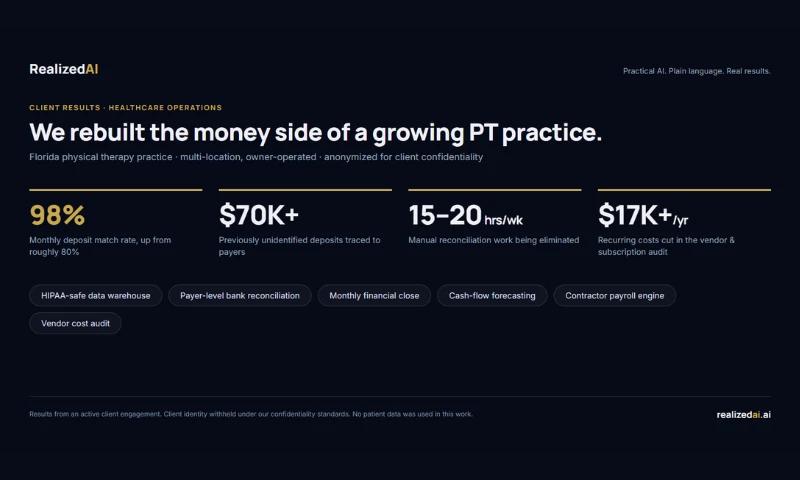This screenshot has height=480, width=800.
Task: Choose the Monthly financial close tag
Action: pyautogui.click(x=374, y=295)
